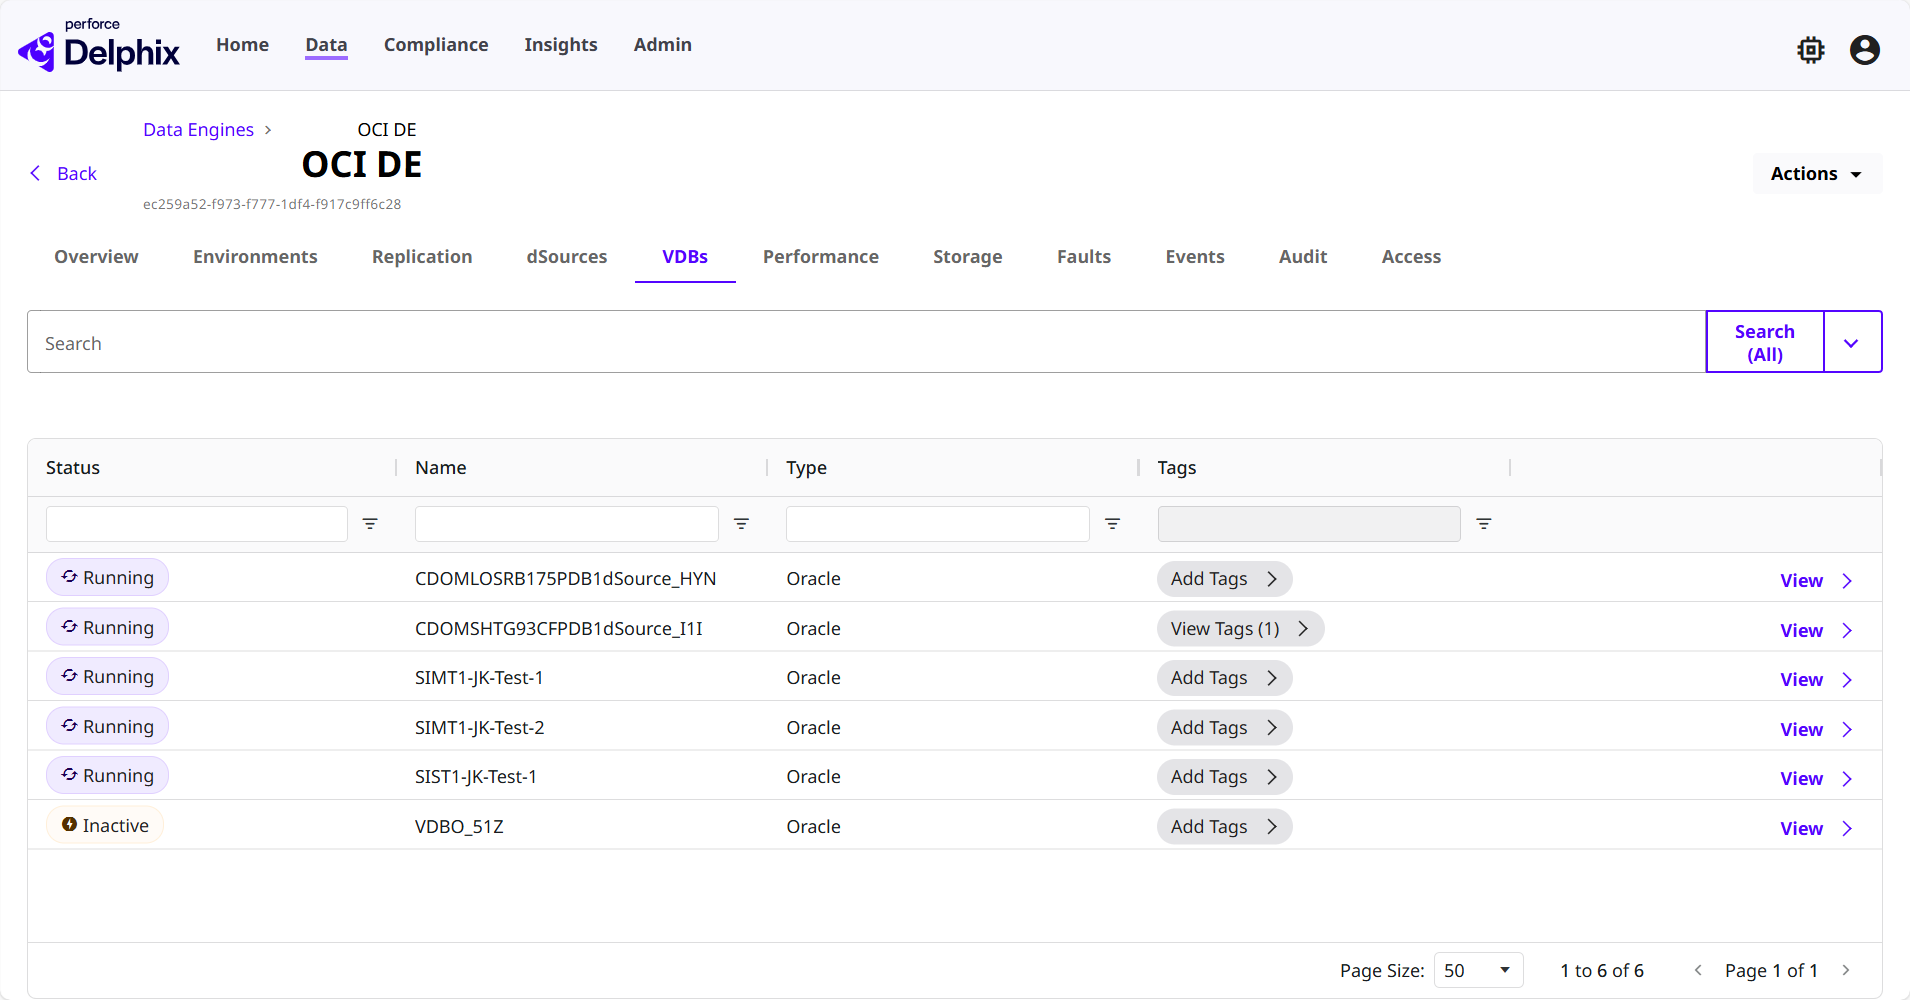1910x1000 pixels.
Task: Switch to the Performance tab
Action: pyautogui.click(x=821, y=257)
